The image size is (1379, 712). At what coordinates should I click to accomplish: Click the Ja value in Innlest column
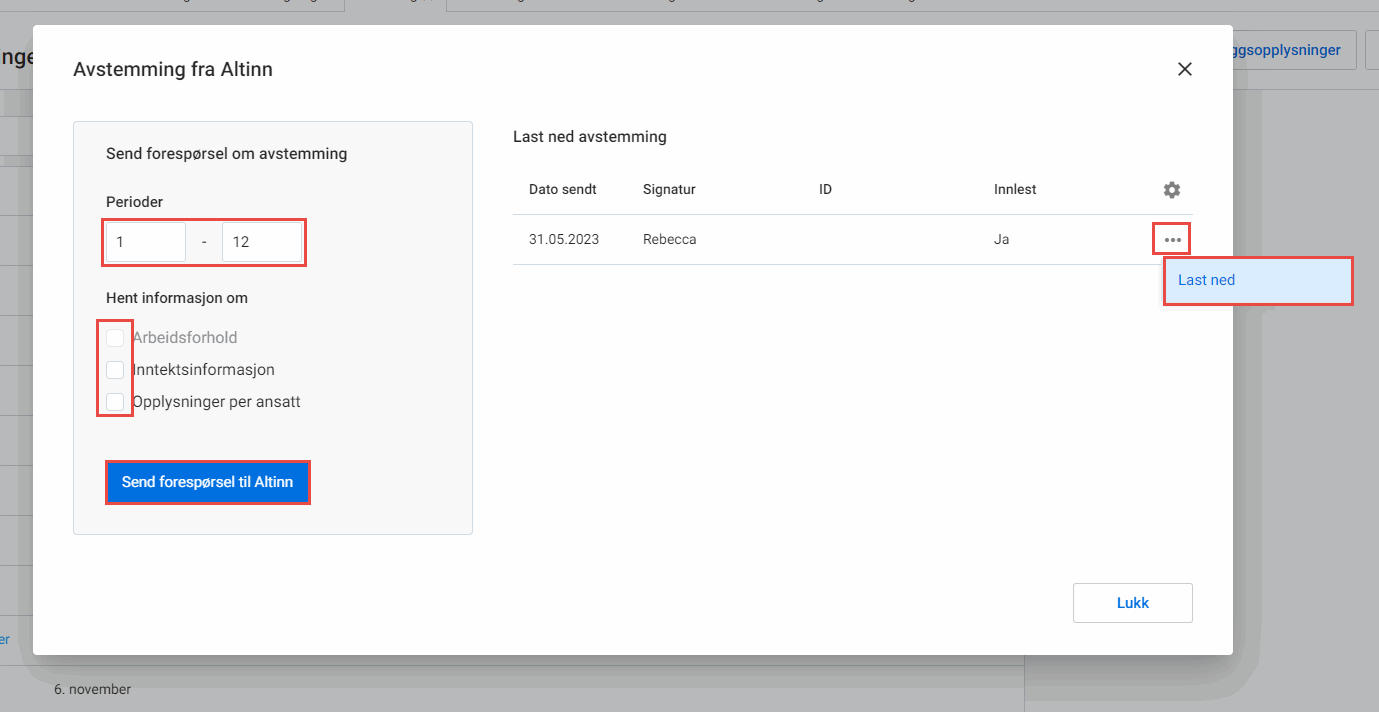point(1001,240)
